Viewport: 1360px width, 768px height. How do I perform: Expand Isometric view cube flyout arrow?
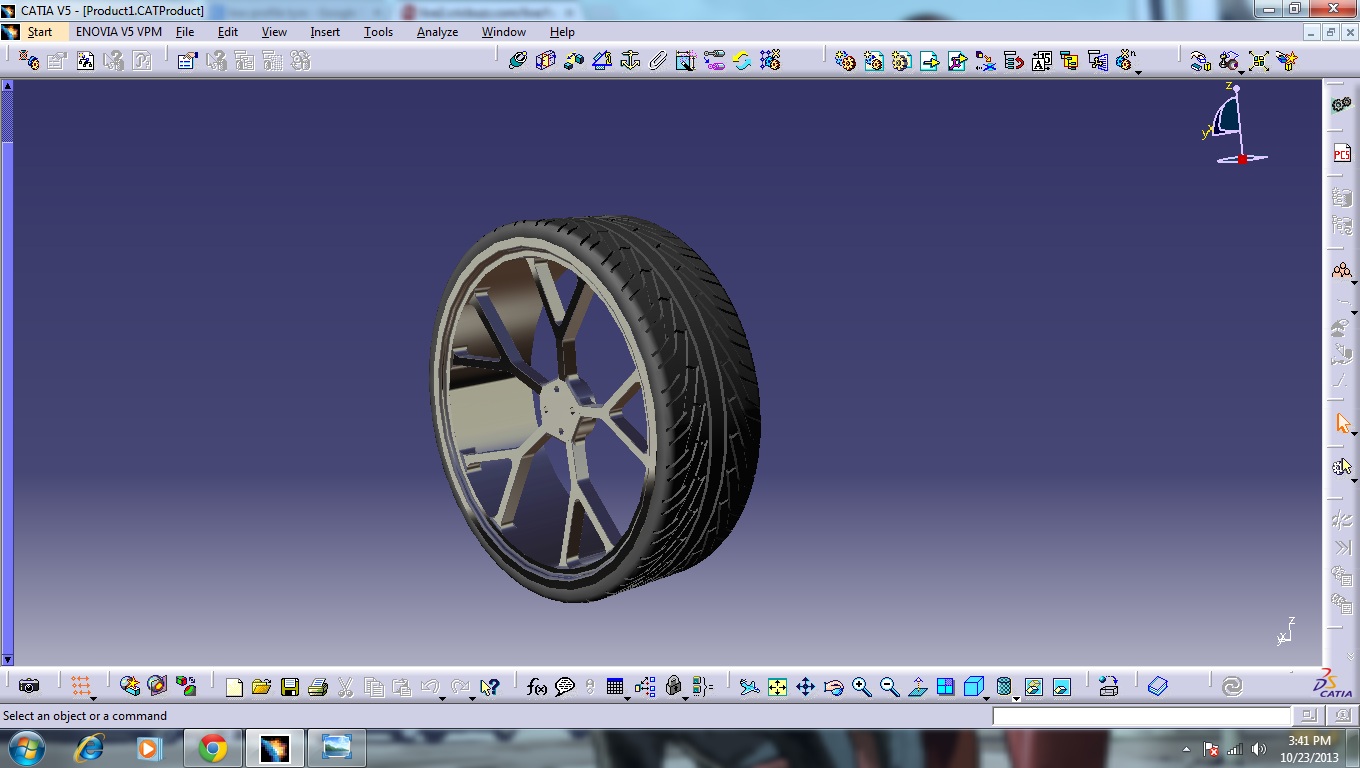pos(985,698)
